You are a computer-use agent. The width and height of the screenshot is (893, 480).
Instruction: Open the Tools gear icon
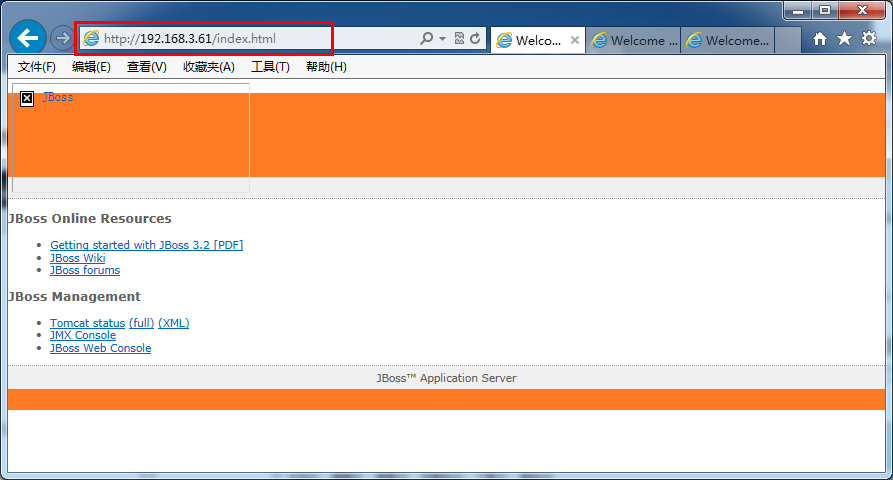click(x=869, y=38)
